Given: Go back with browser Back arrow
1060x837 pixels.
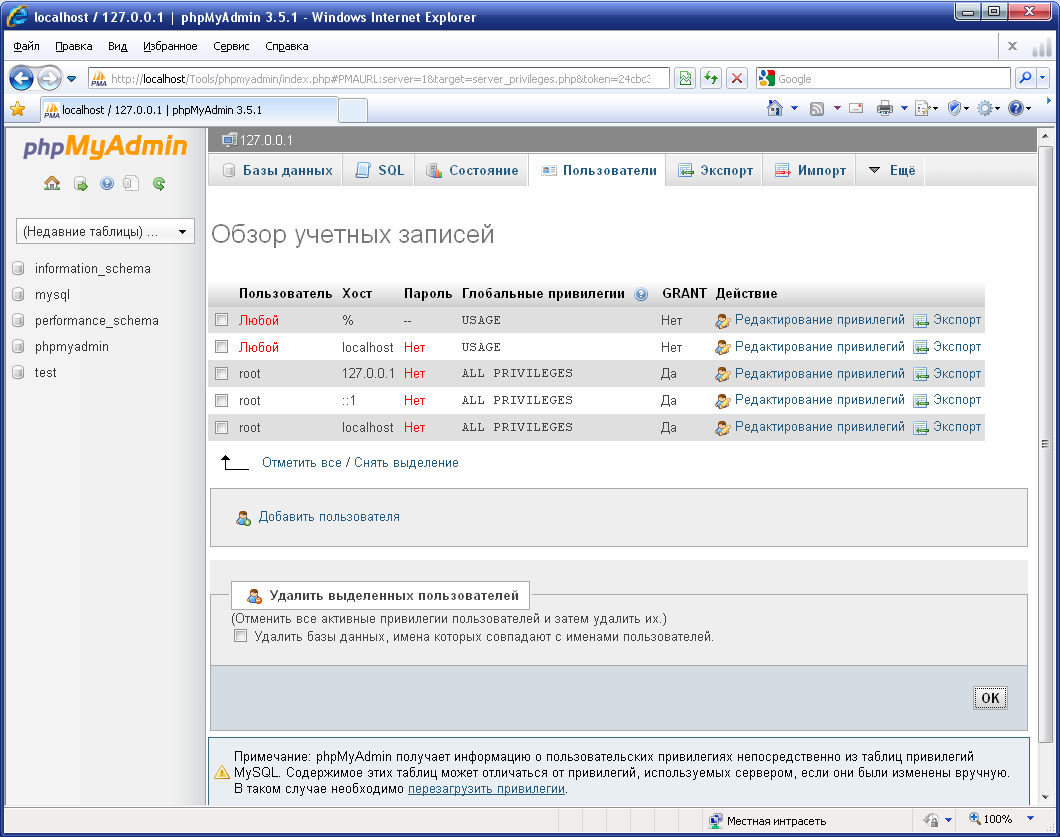Looking at the screenshot, I should pos(21,78).
